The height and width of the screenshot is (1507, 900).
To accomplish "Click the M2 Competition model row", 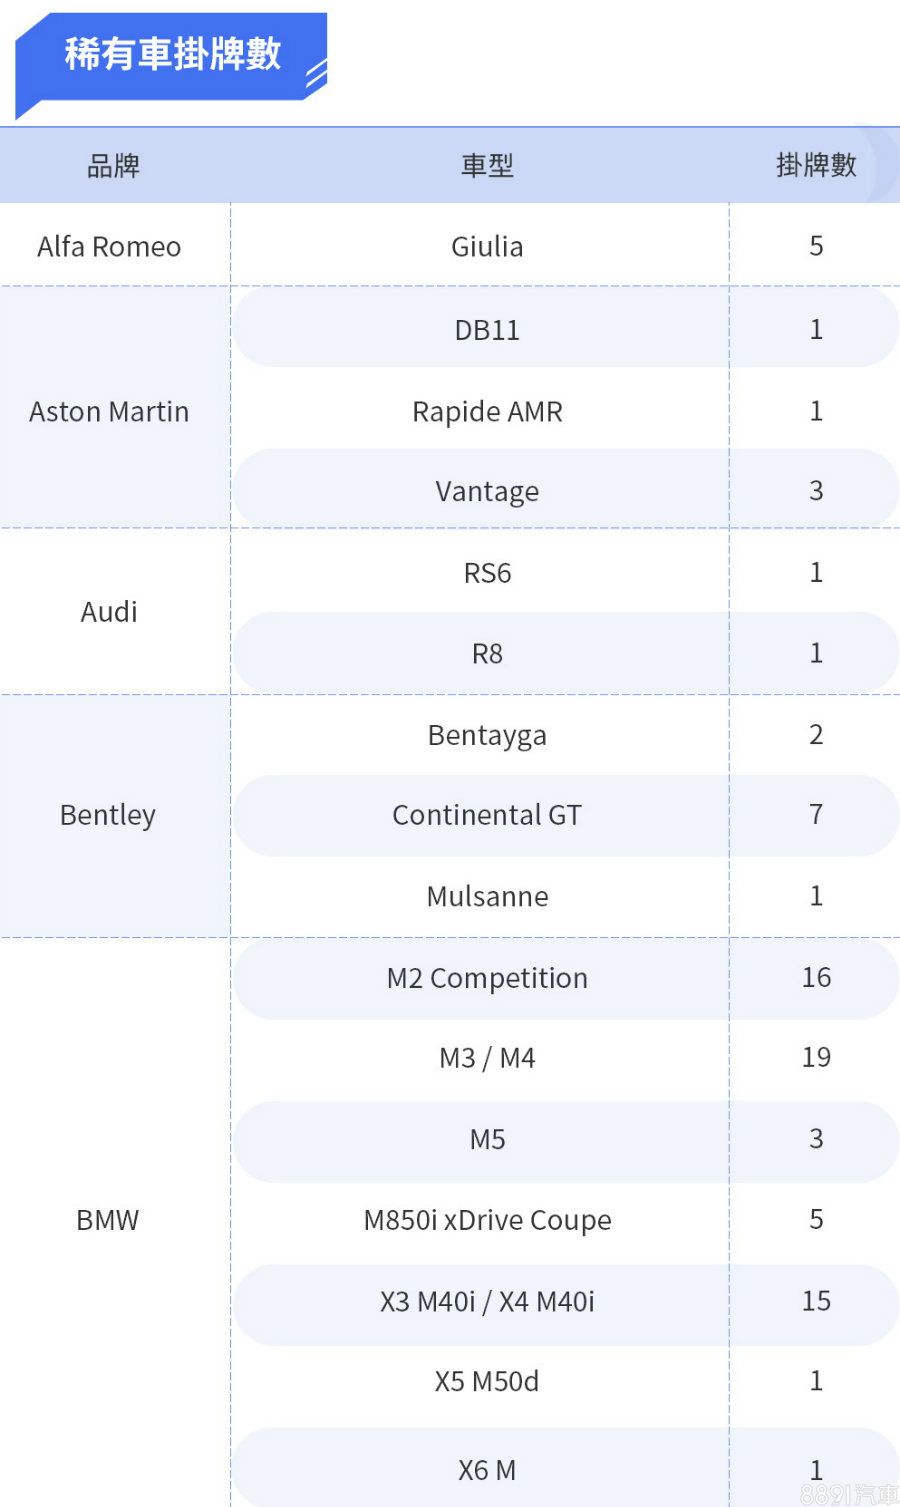I will click(x=487, y=978).
